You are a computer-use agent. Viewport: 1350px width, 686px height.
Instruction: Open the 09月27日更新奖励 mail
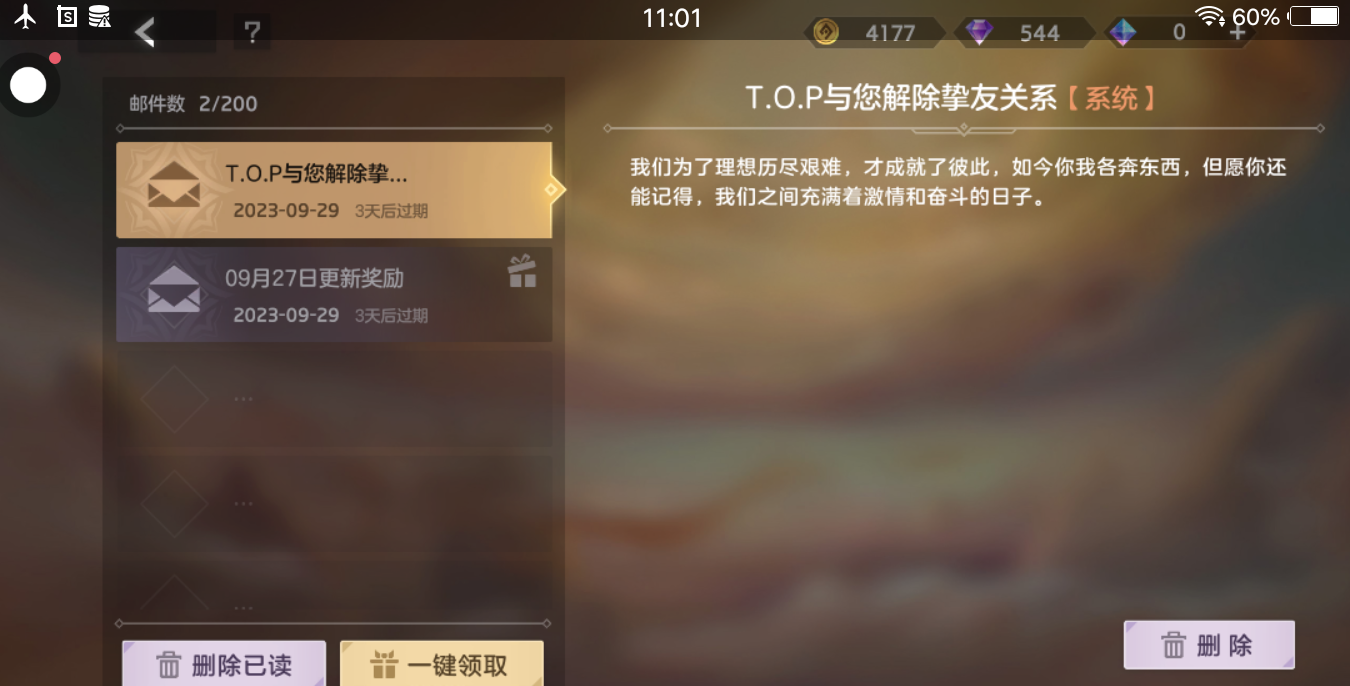[x=334, y=295]
